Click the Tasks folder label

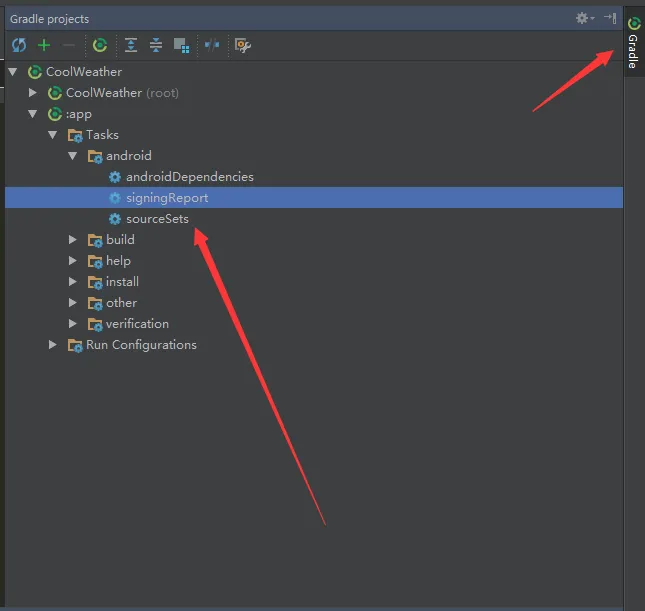(x=102, y=135)
